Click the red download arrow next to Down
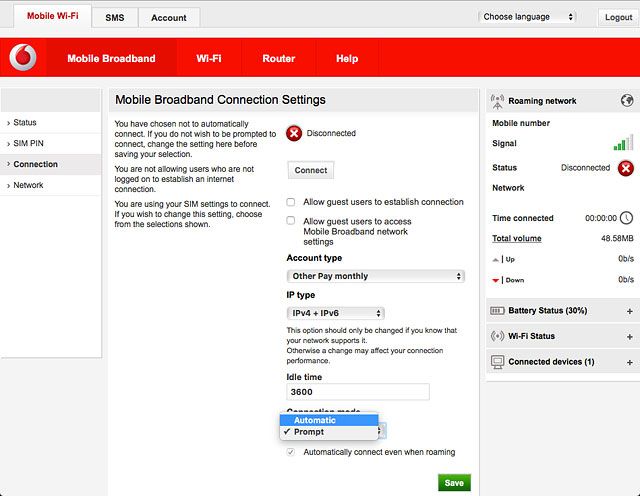Screen dimensions: 640x496 pyautogui.click(x=496, y=280)
